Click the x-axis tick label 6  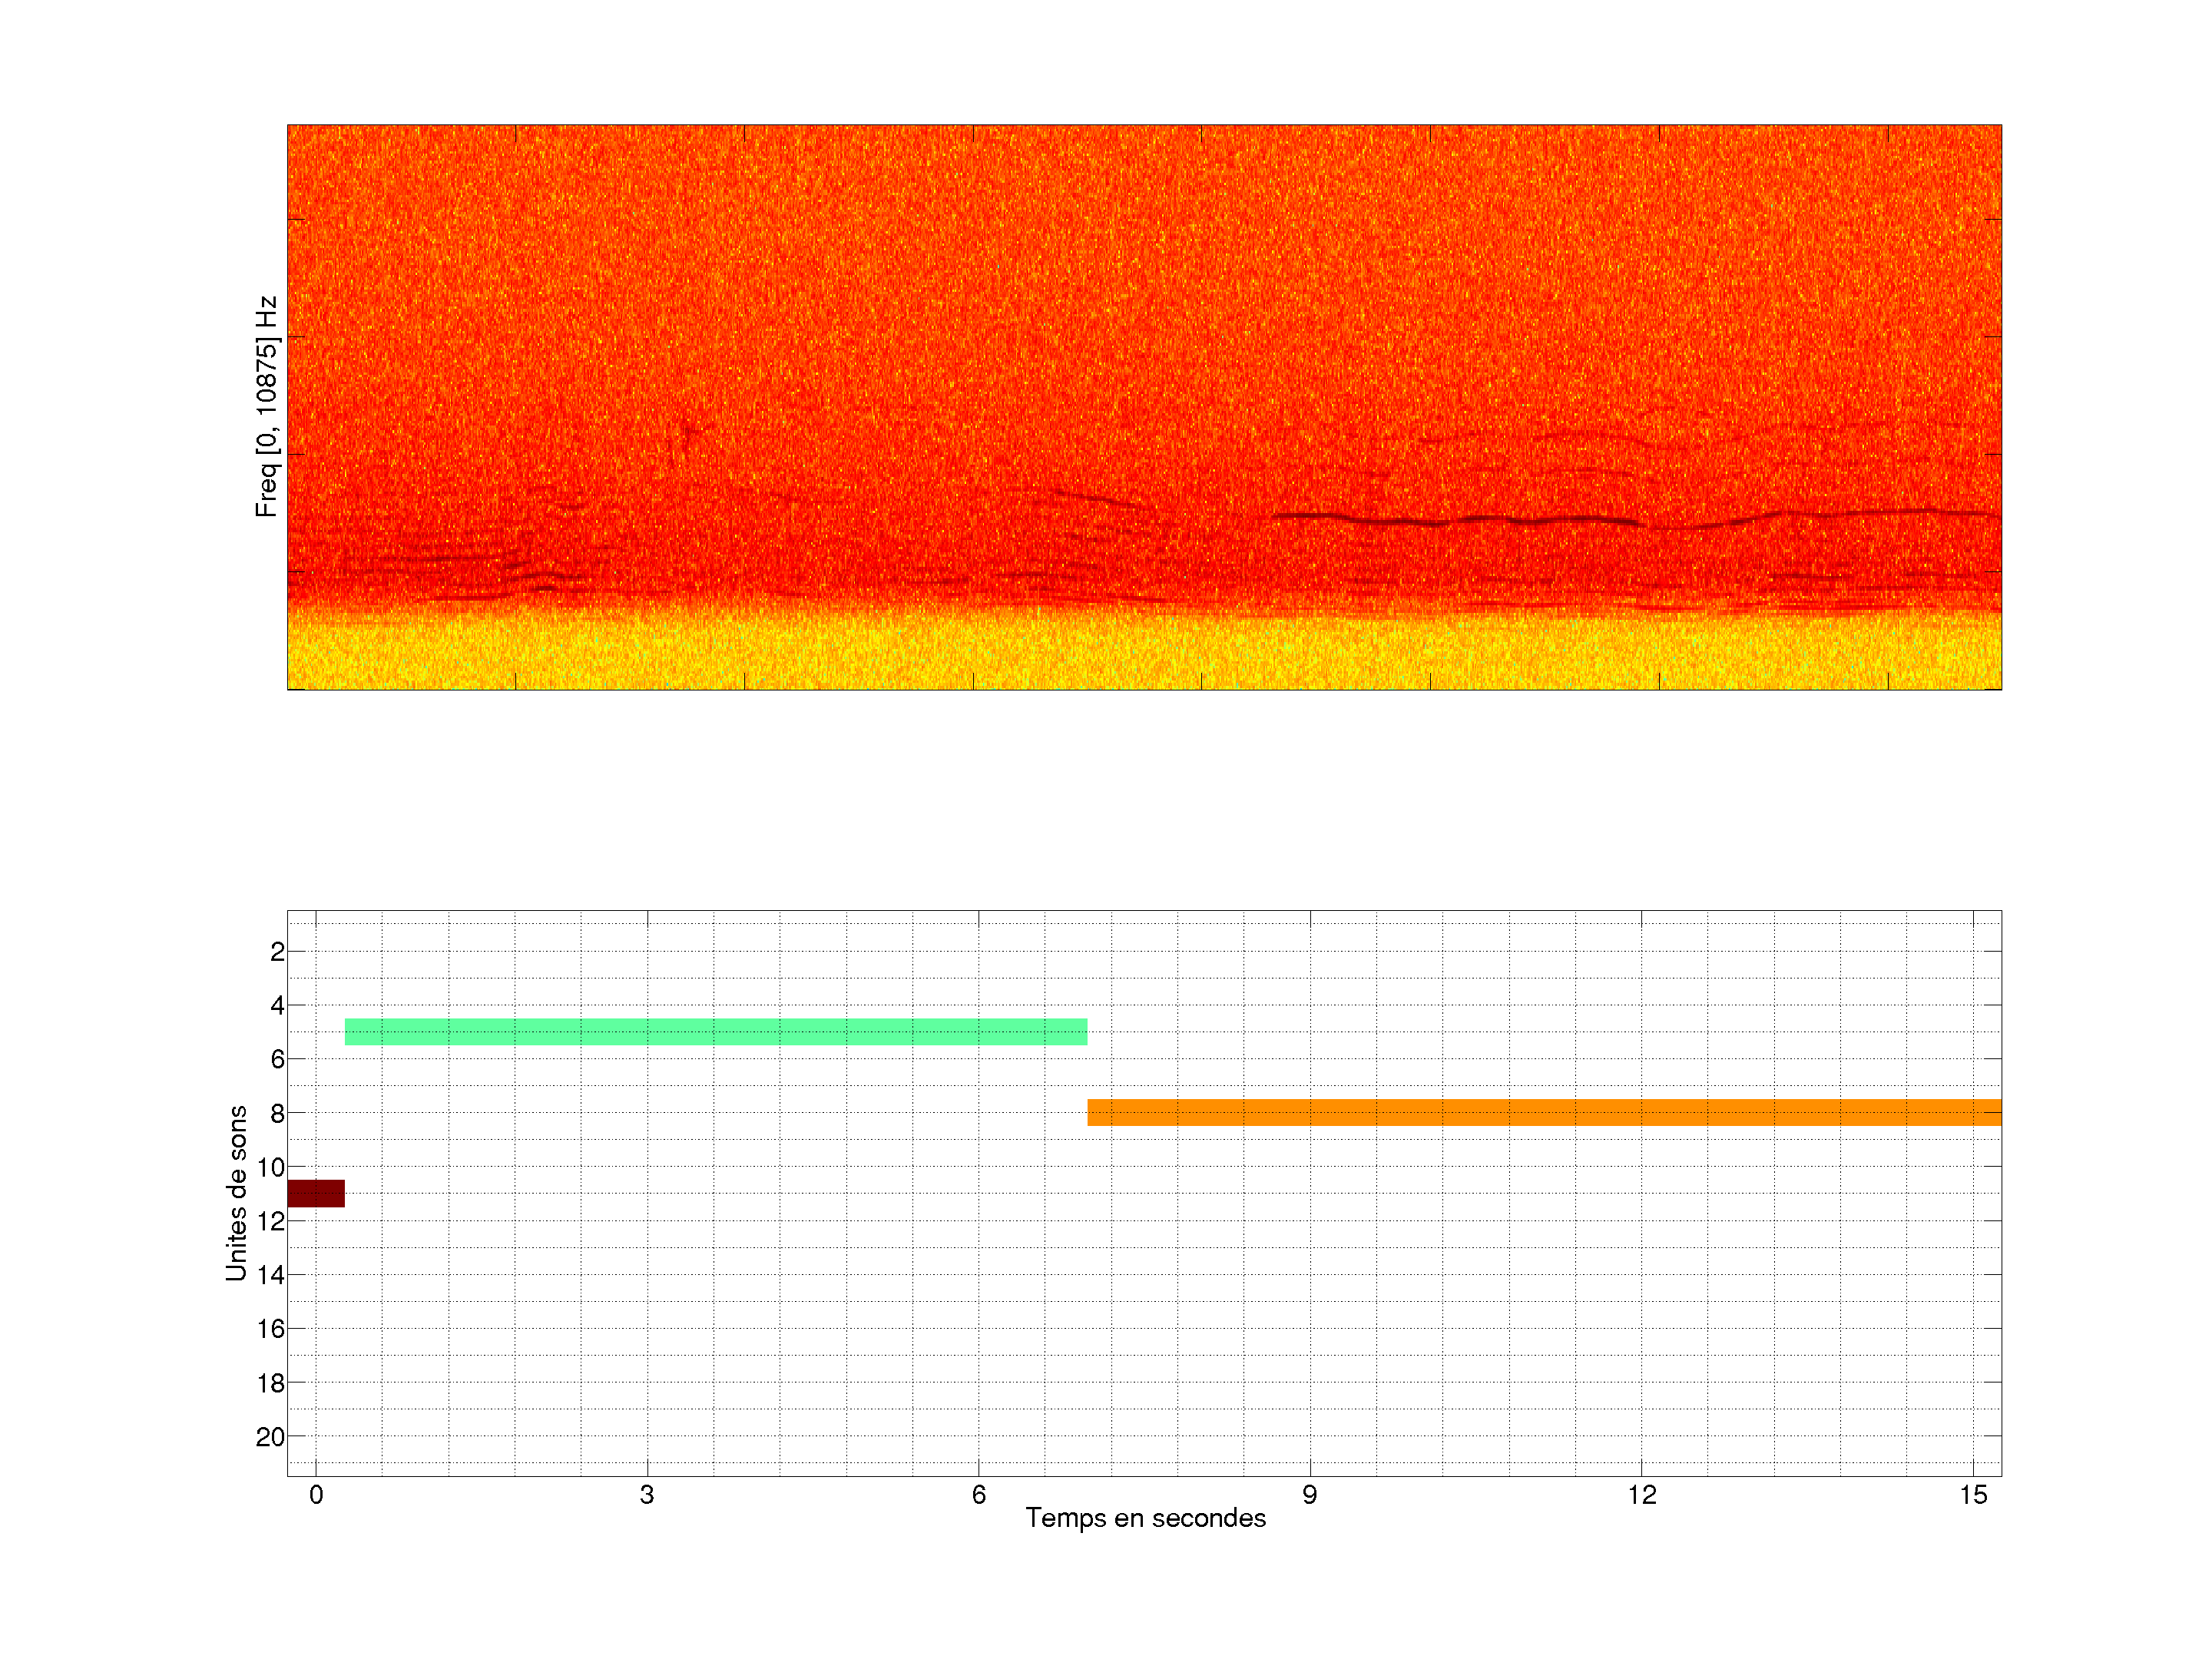coord(979,1495)
